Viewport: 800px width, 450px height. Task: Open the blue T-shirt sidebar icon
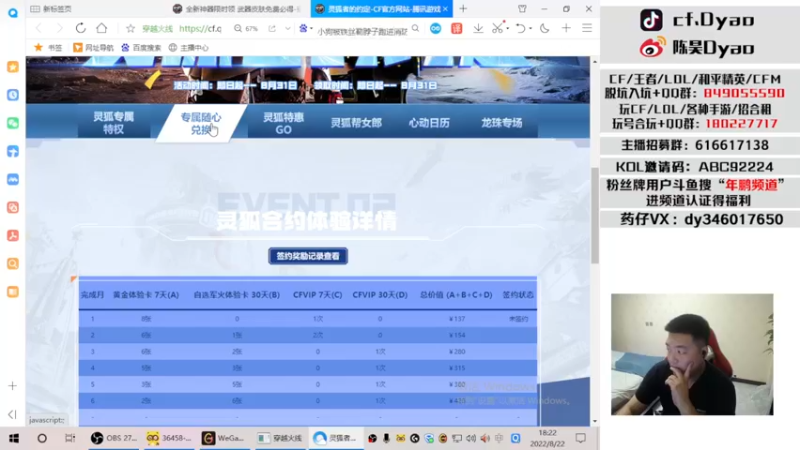tap(13, 151)
